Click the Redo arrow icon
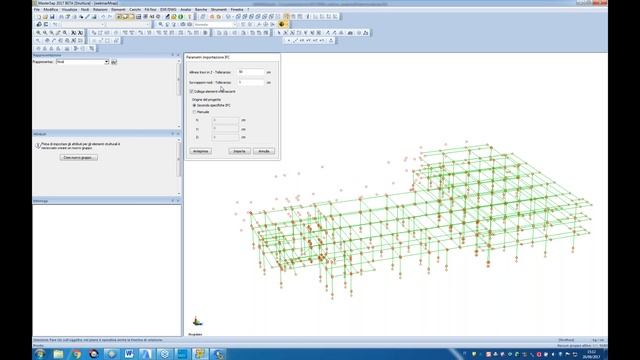The image size is (640, 360). [x=110, y=17]
